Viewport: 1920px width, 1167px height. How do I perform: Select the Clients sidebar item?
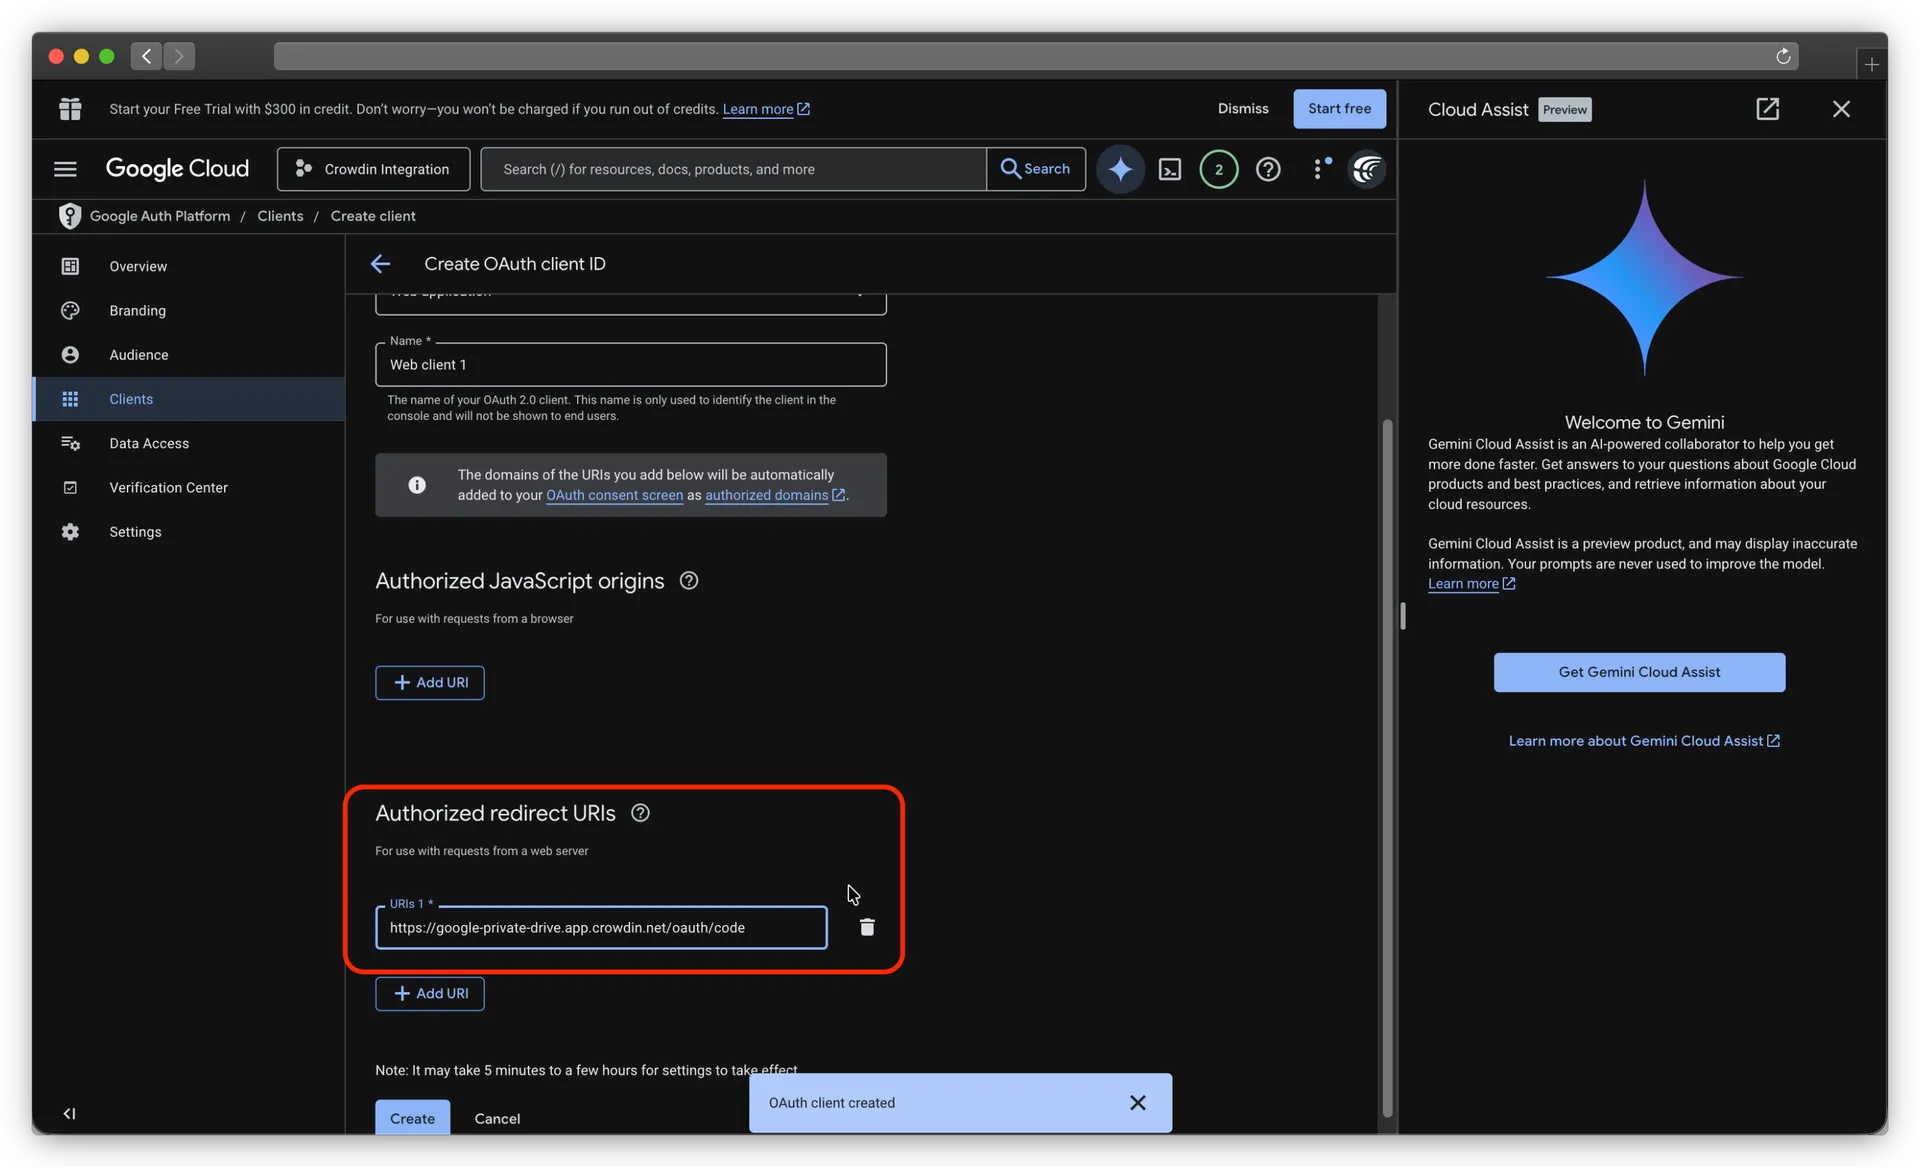pyautogui.click(x=131, y=398)
